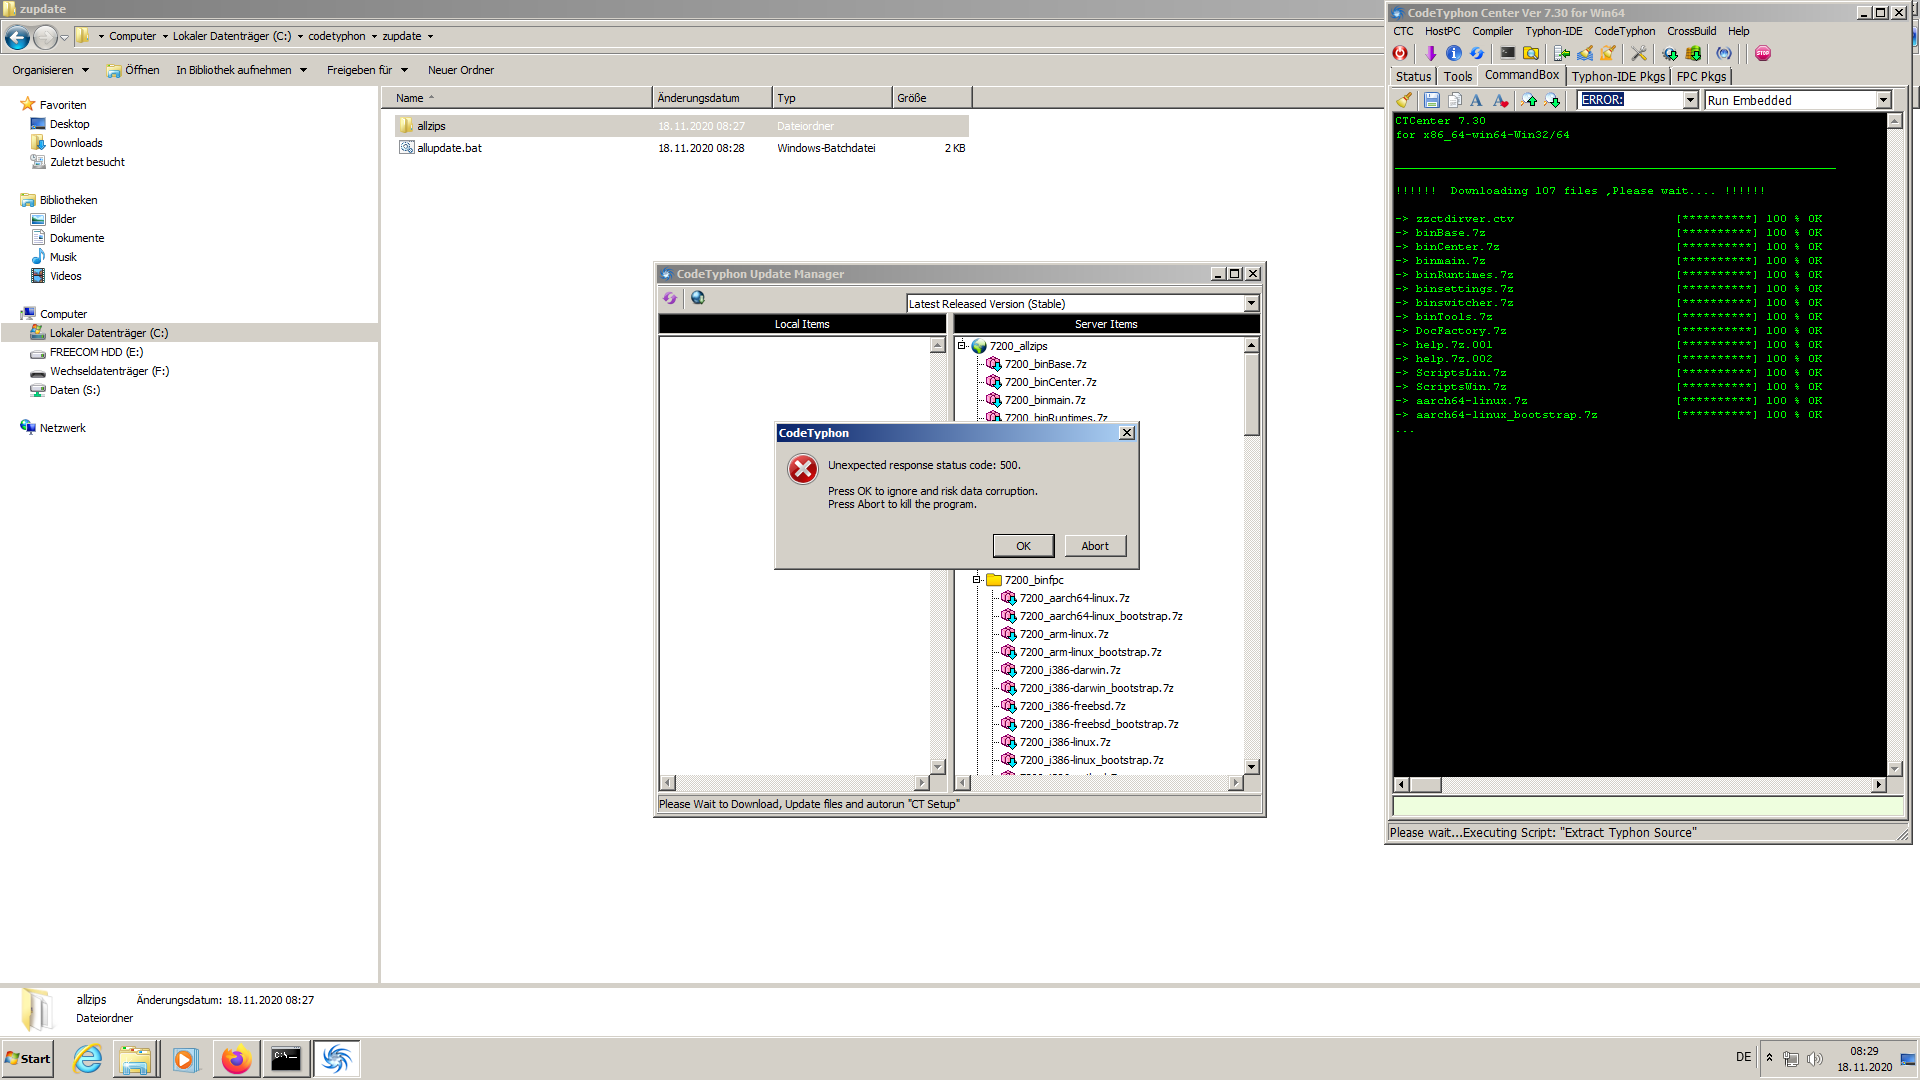Click the purple update arrows icon in Update Manager
The height and width of the screenshot is (1080, 1920).
coord(670,298)
